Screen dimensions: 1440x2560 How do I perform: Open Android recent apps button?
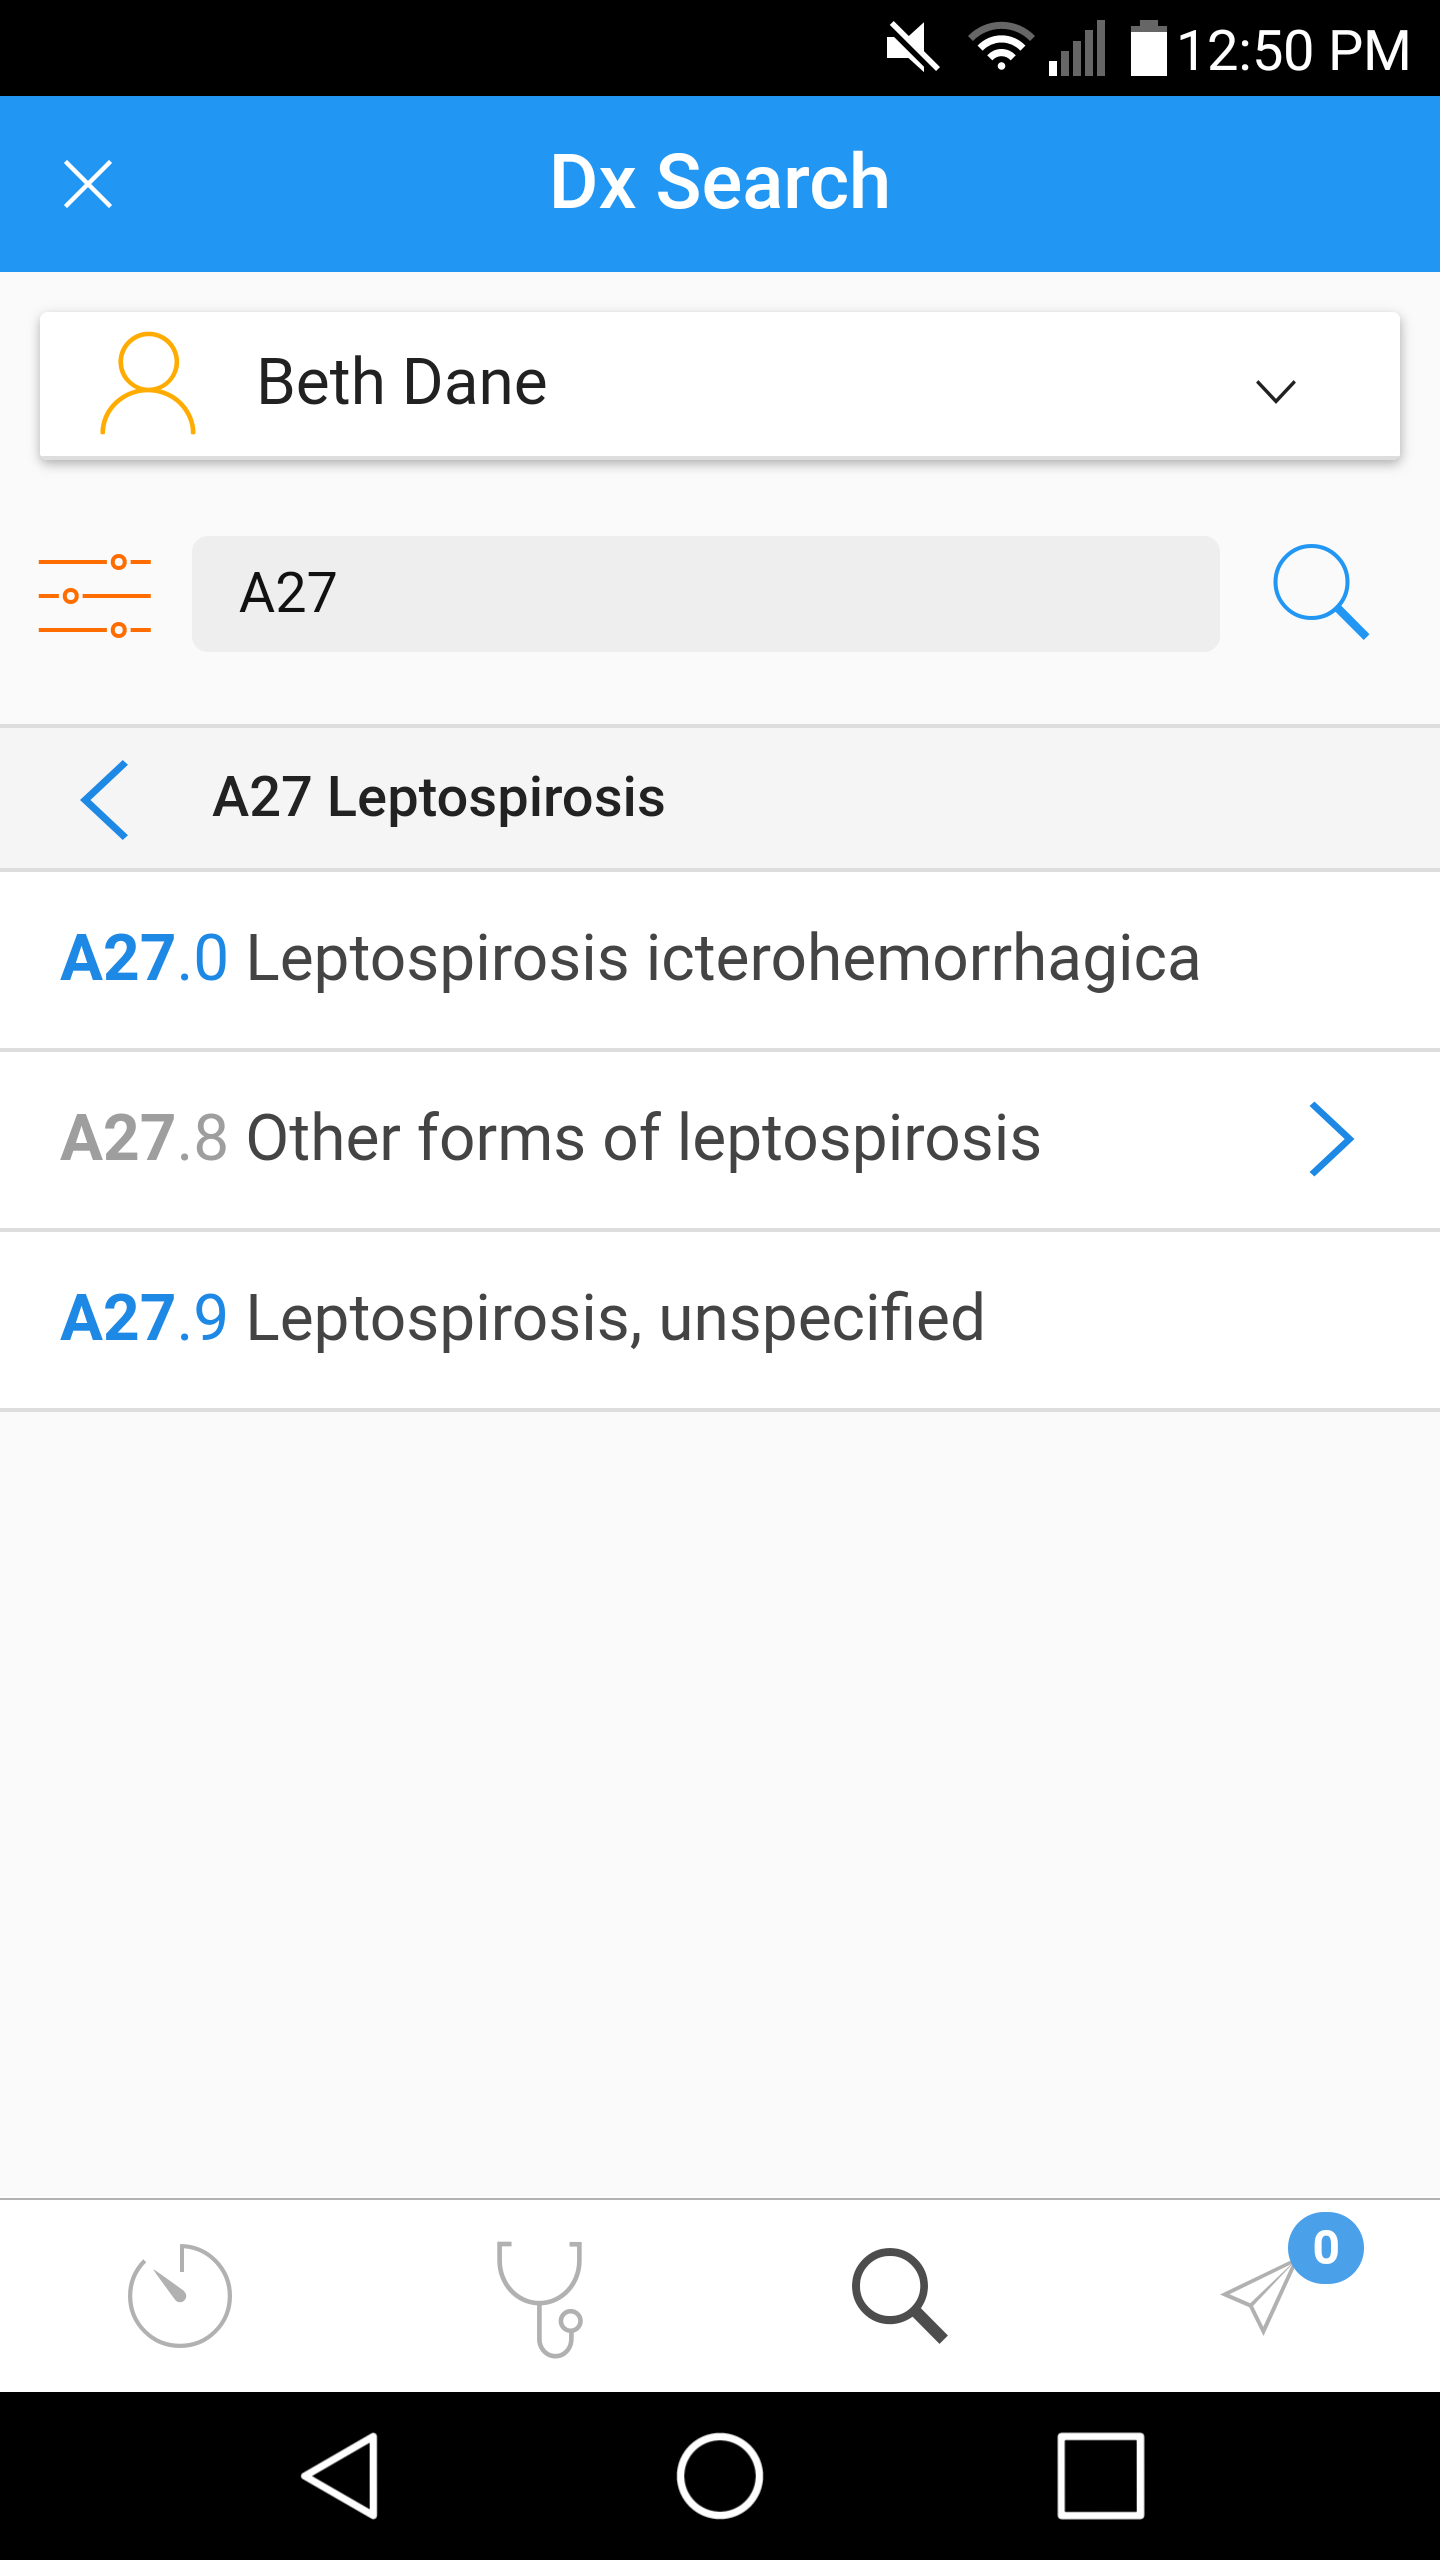1100,2475
